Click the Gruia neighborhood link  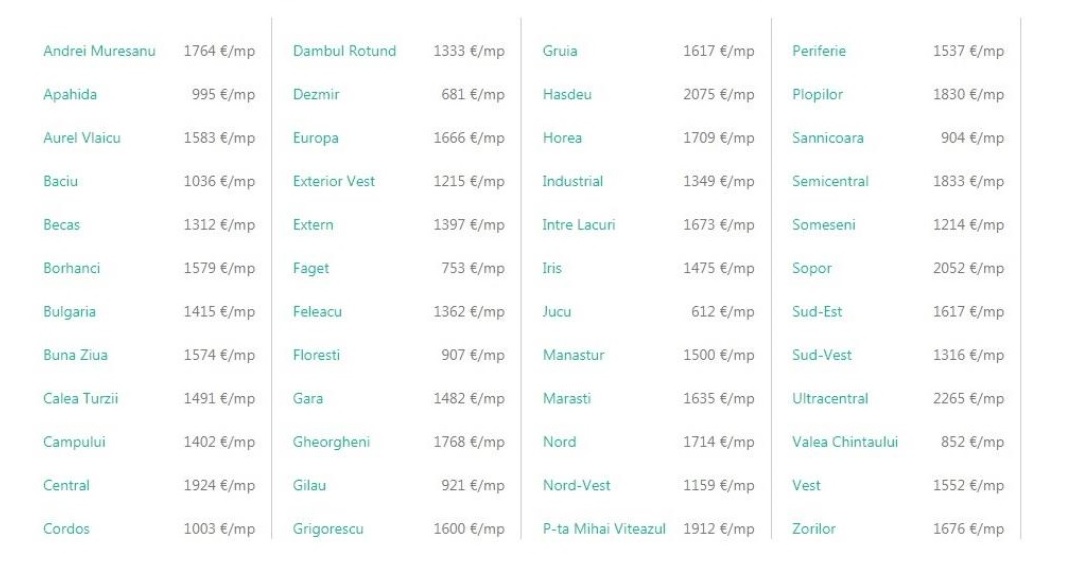coord(559,51)
